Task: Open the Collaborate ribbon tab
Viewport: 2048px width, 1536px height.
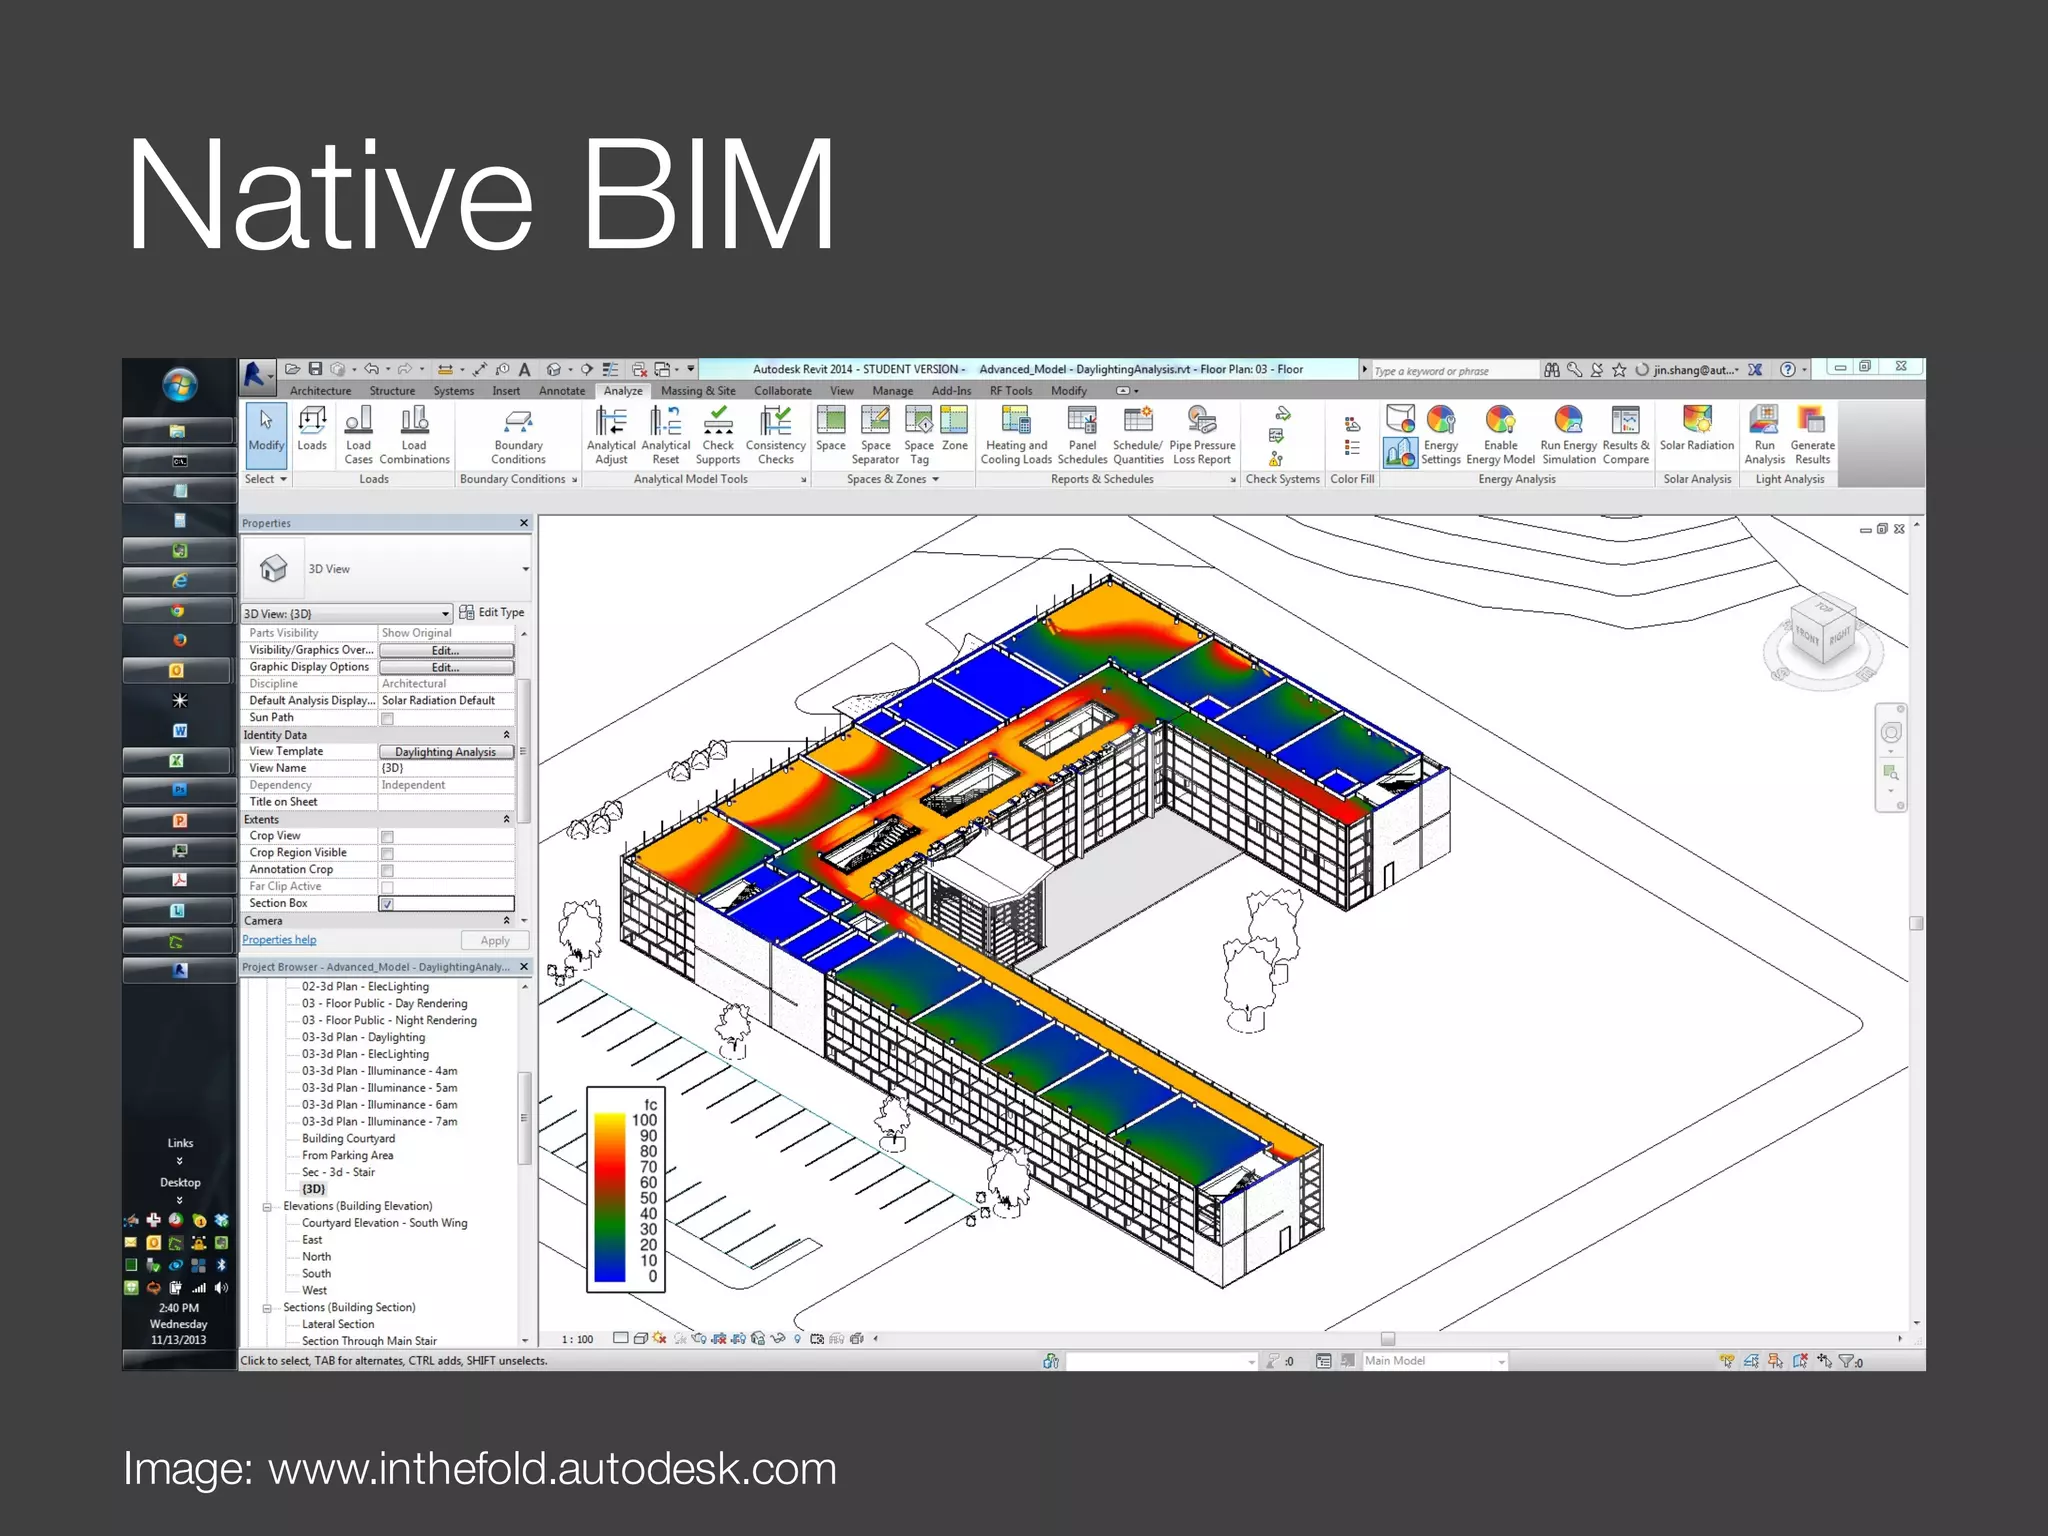Action: (783, 391)
